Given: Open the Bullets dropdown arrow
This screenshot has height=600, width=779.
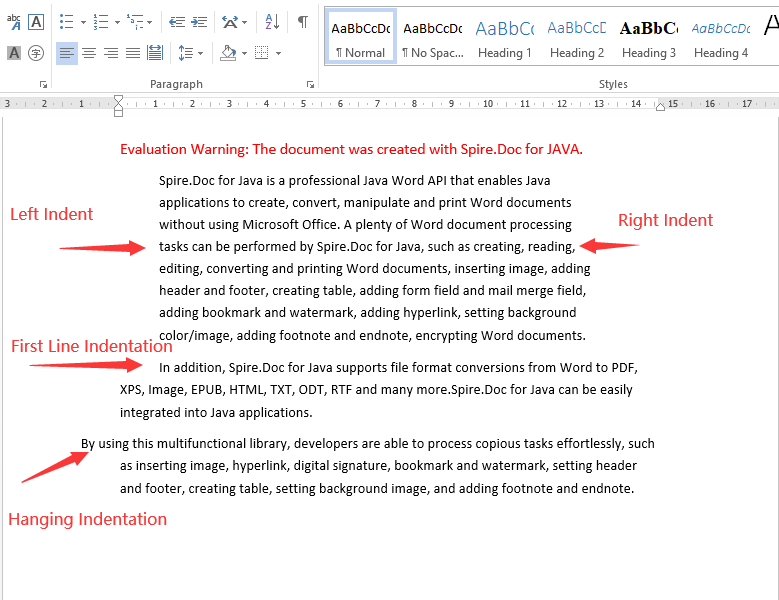Looking at the screenshot, I should pyautogui.click(x=83, y=22).
